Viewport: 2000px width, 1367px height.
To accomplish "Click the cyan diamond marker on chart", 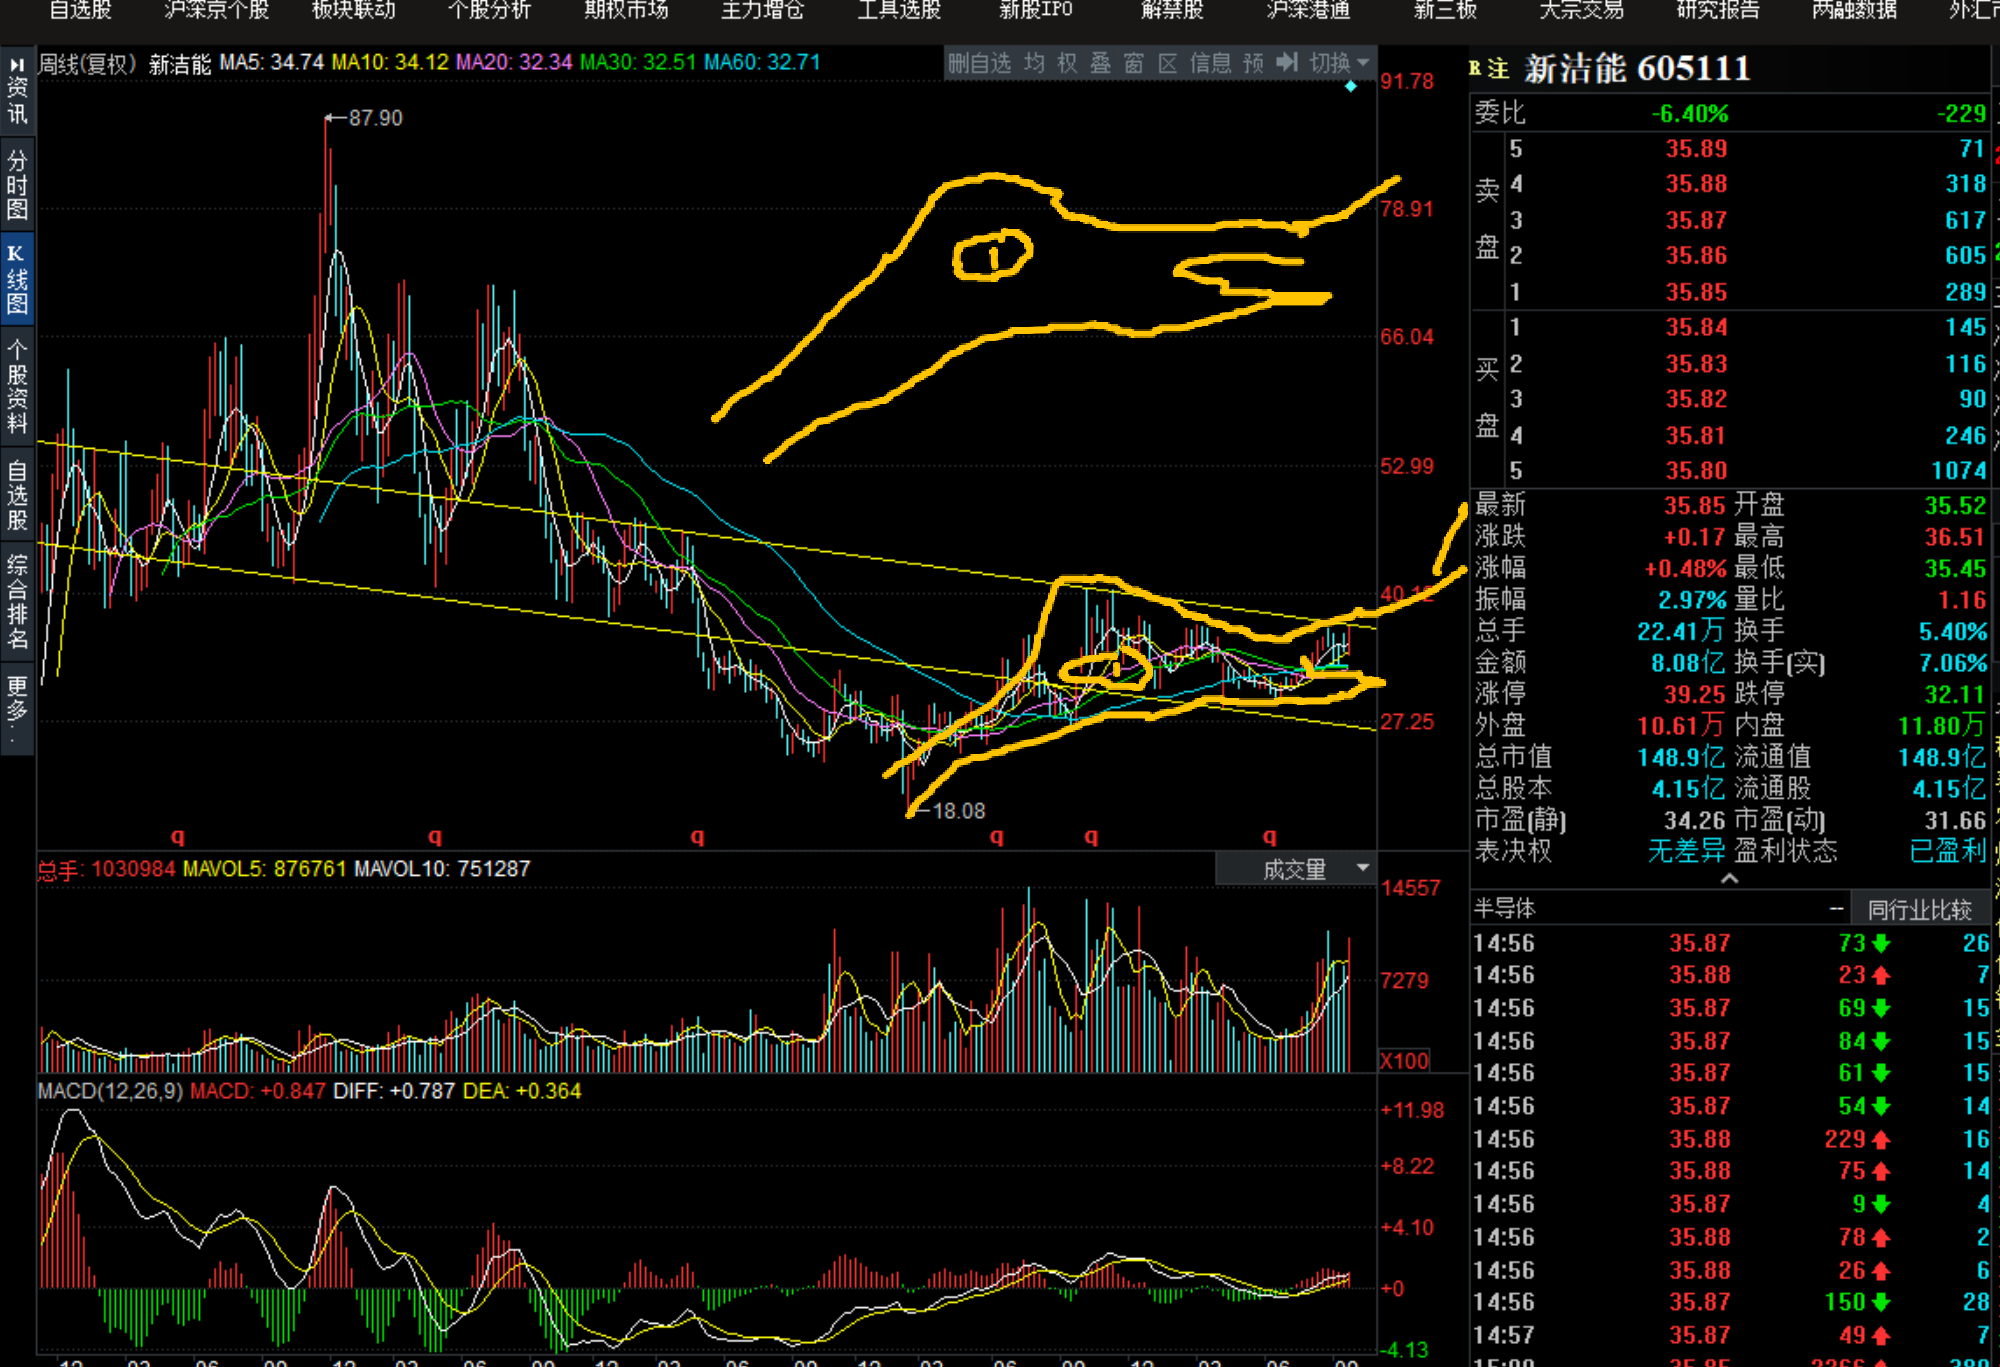I will 1350,87.
